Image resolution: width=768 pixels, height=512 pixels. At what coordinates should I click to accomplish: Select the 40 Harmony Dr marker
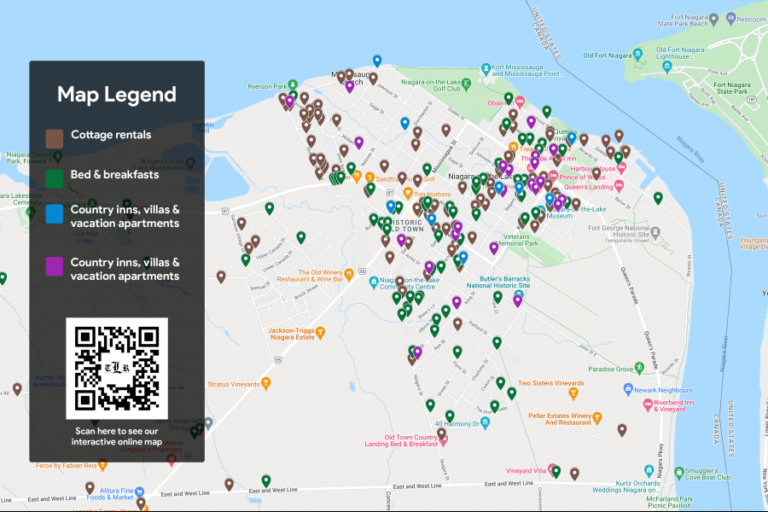485,423
